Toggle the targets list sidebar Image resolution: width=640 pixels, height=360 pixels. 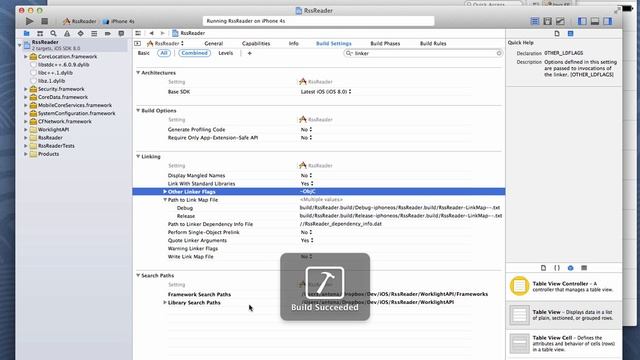[x=138, y=43]
